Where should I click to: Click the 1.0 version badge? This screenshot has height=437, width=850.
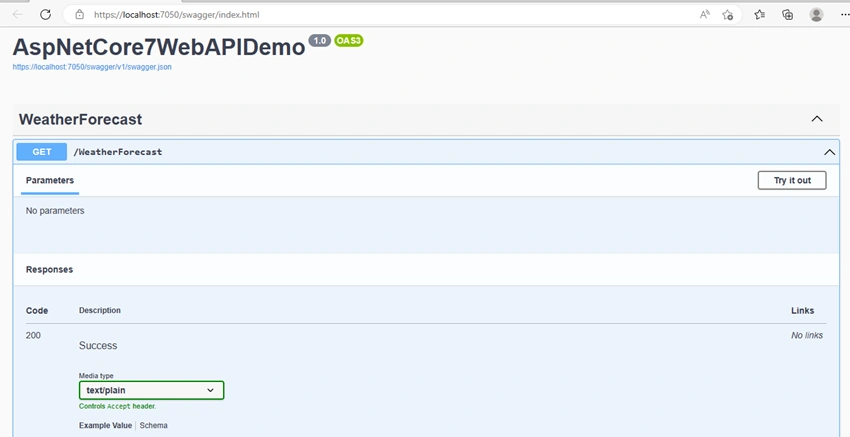tap(320, 41)
